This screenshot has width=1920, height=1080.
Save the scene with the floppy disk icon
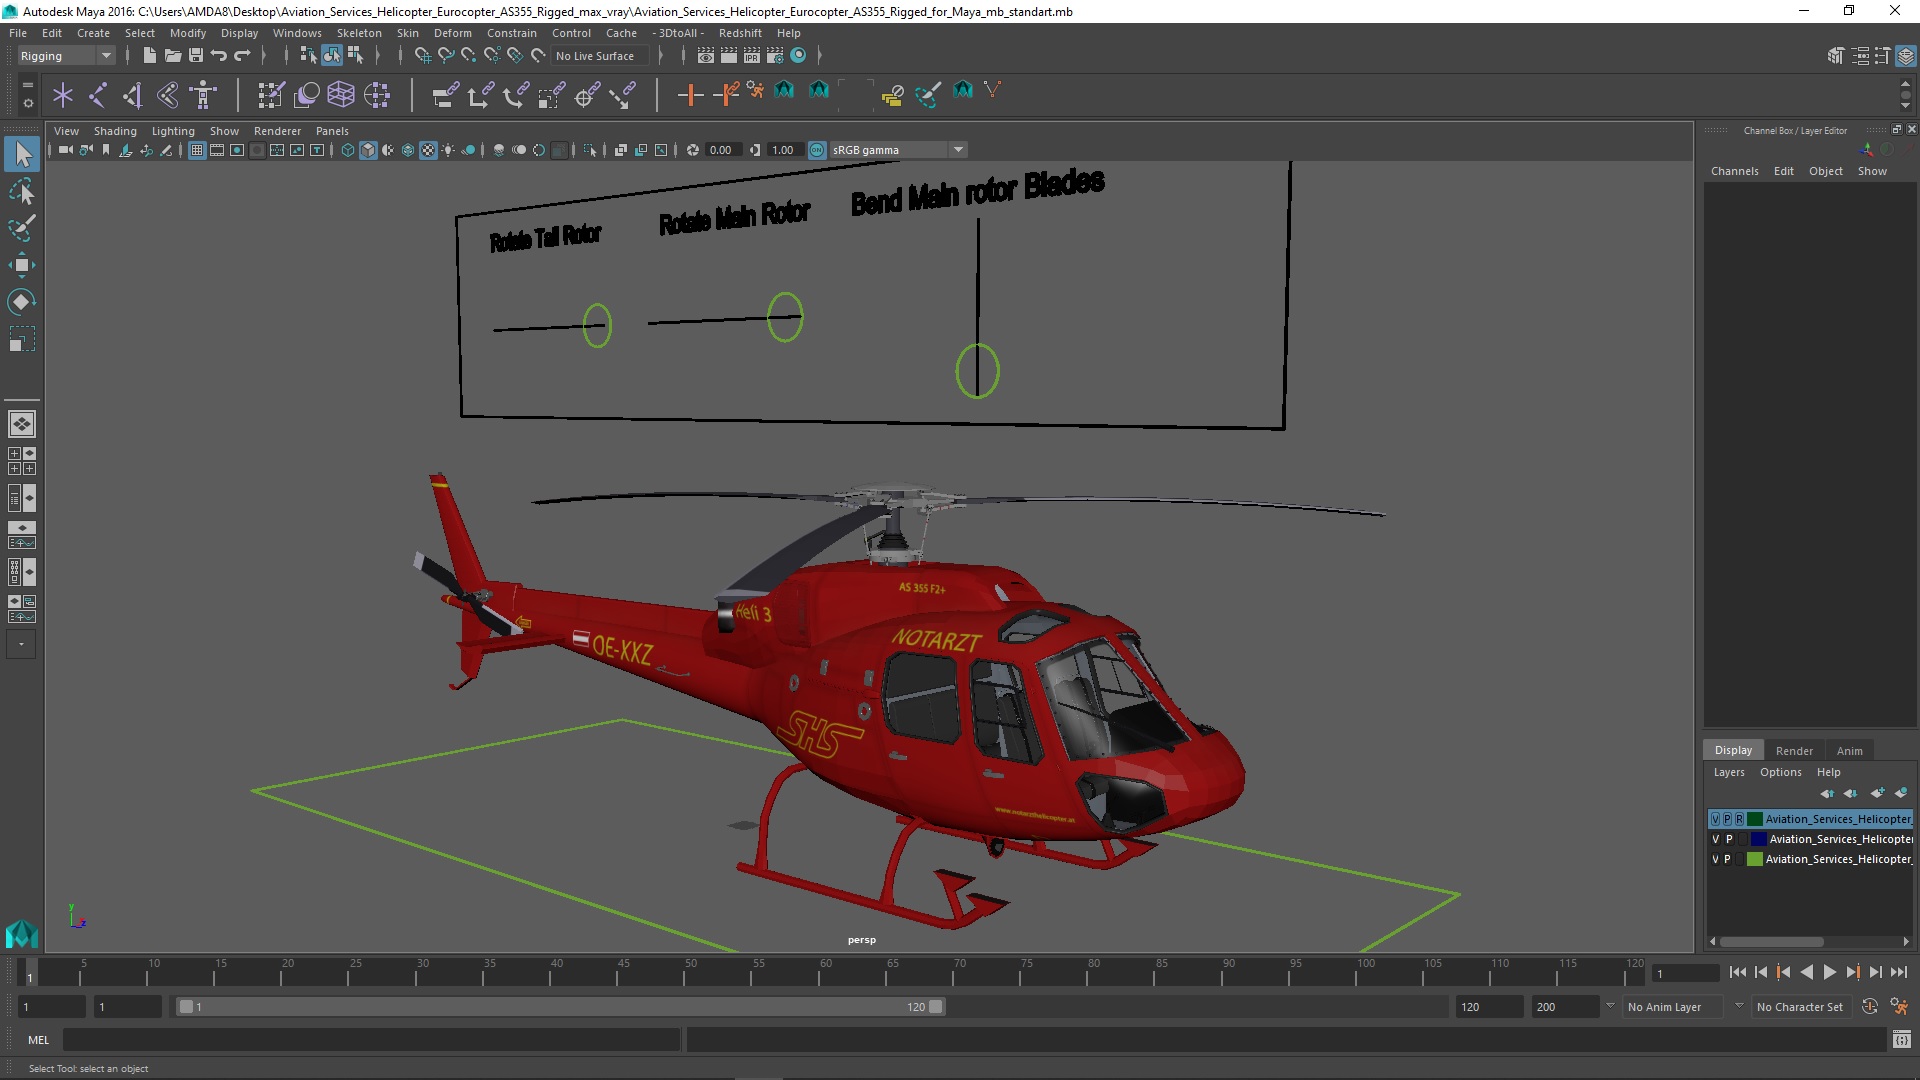pyautogui.click(x=196, y=56)
